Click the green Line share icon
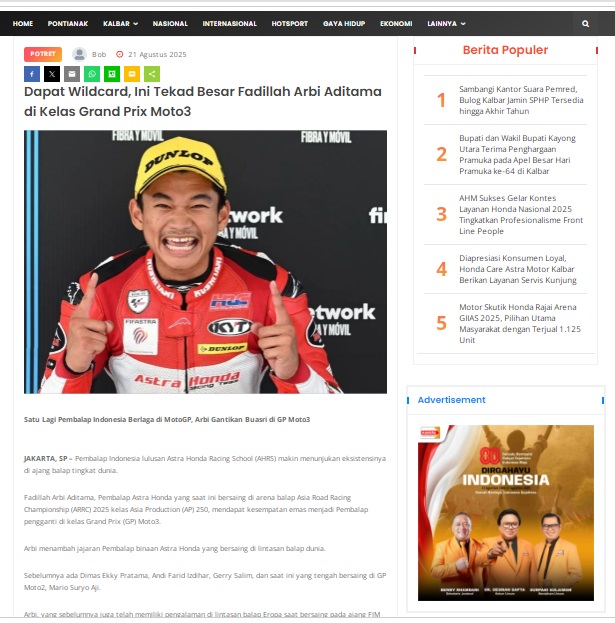This screenshot has height=623, width=615. click(x=112, y=74)
